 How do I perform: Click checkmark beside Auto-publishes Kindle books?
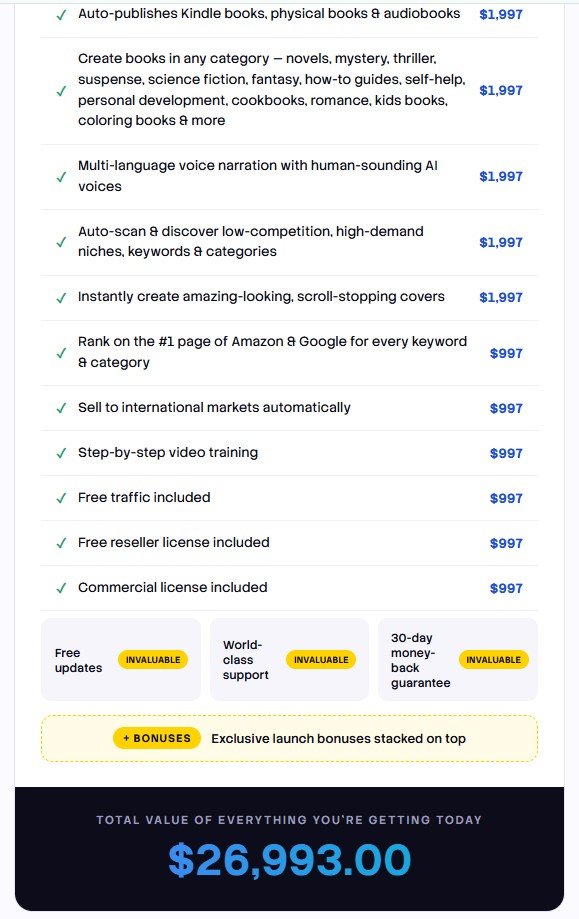61,15
